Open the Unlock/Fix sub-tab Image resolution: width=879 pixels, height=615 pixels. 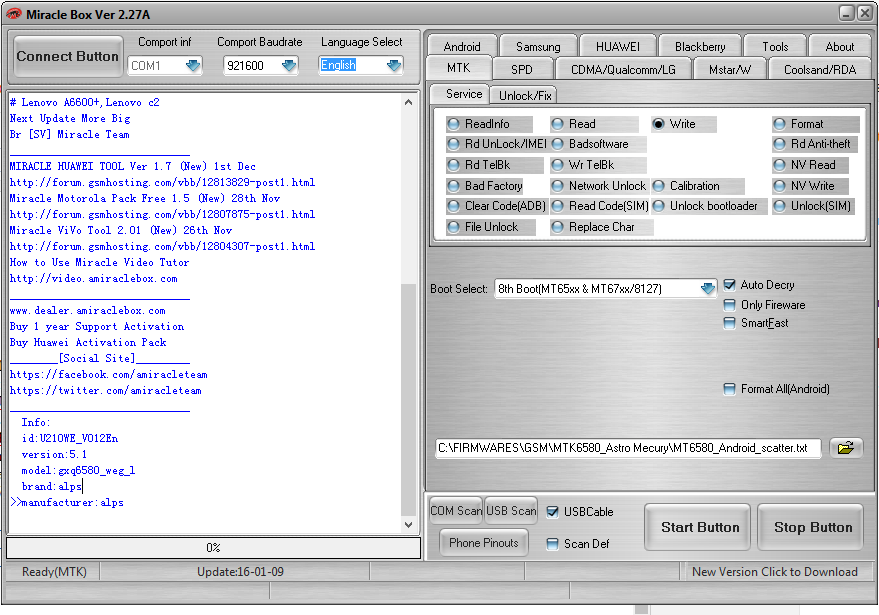tap(525, 95)
